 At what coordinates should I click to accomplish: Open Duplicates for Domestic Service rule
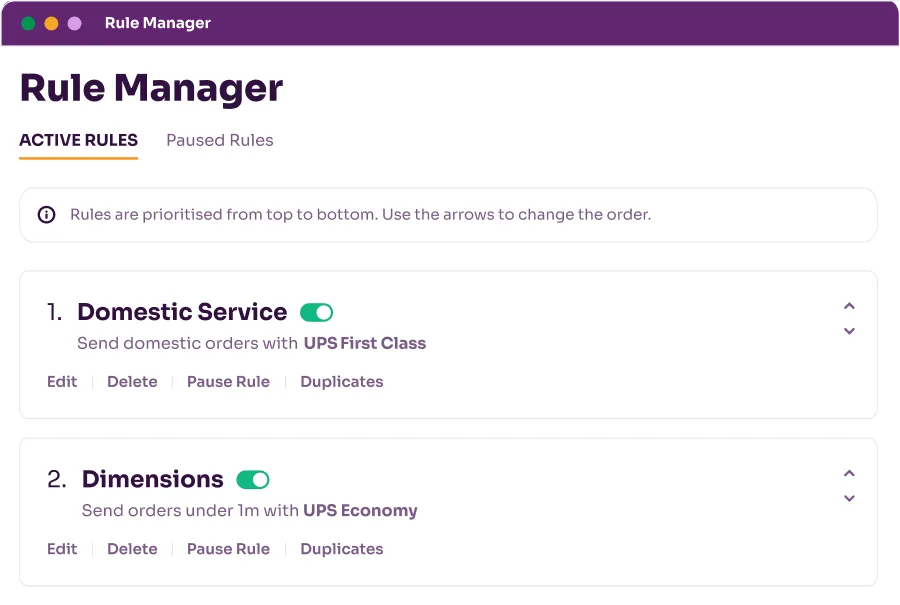coord(342,382)
